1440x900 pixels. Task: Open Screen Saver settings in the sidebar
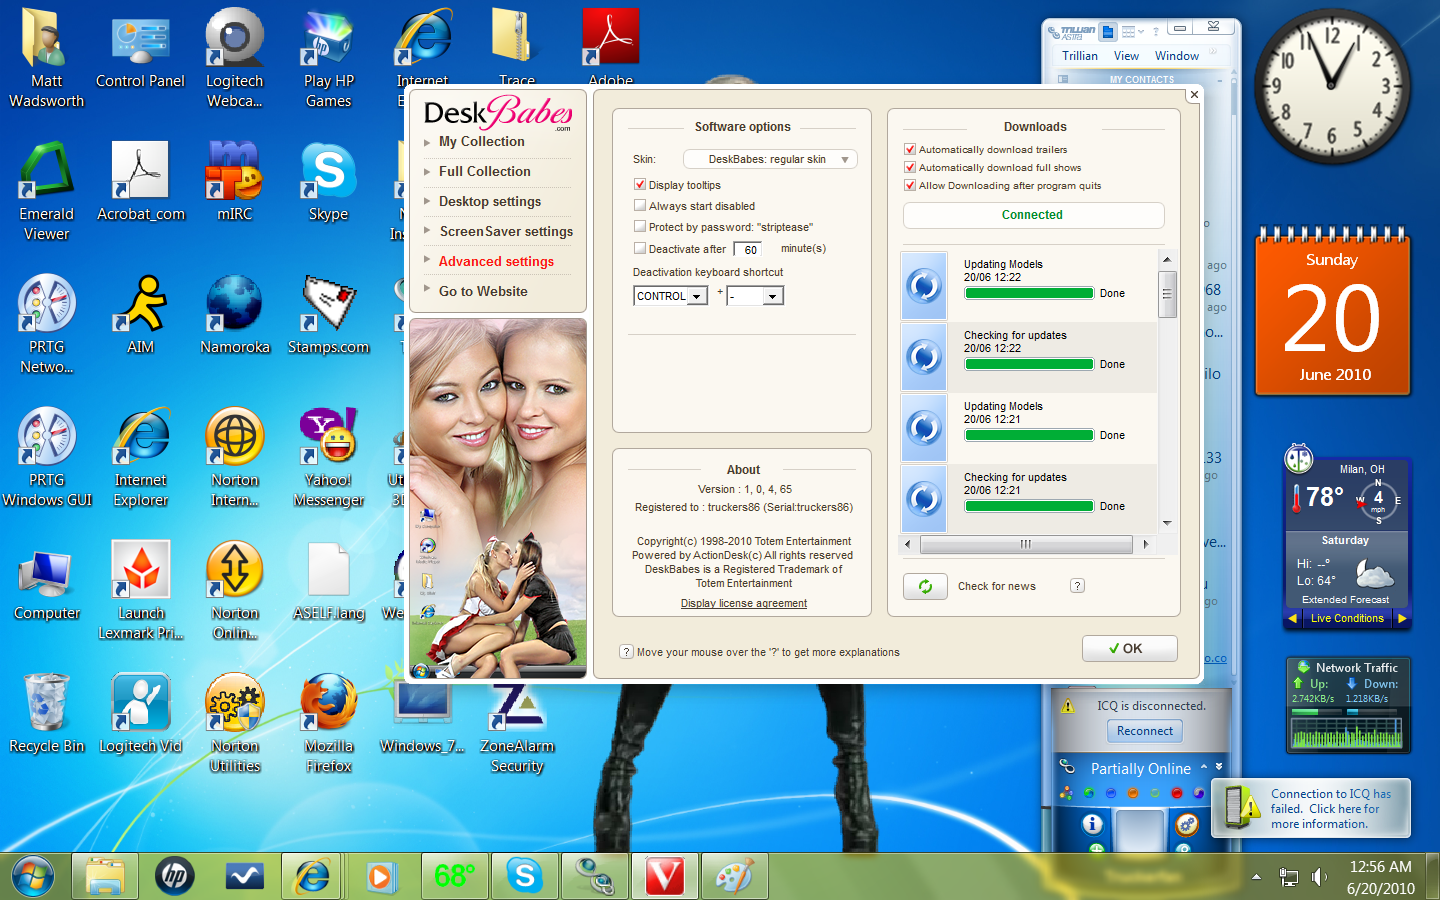tap(506, 231)
